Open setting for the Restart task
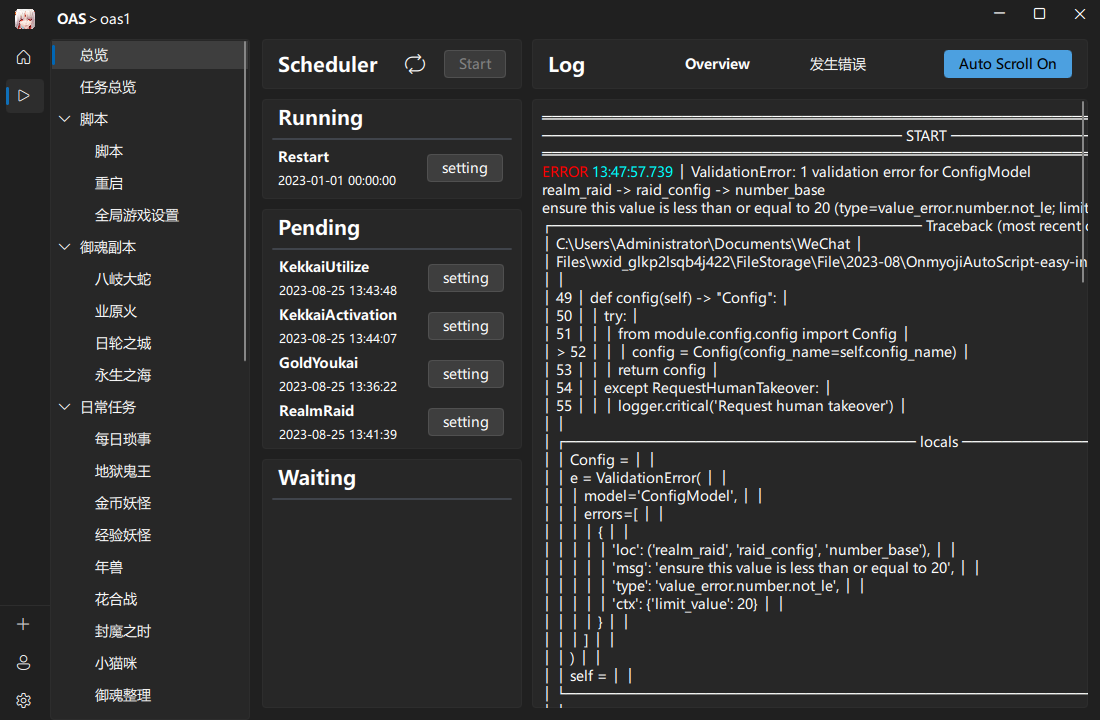Viewport: 1100px width, 720px height. tap(464, 168)
